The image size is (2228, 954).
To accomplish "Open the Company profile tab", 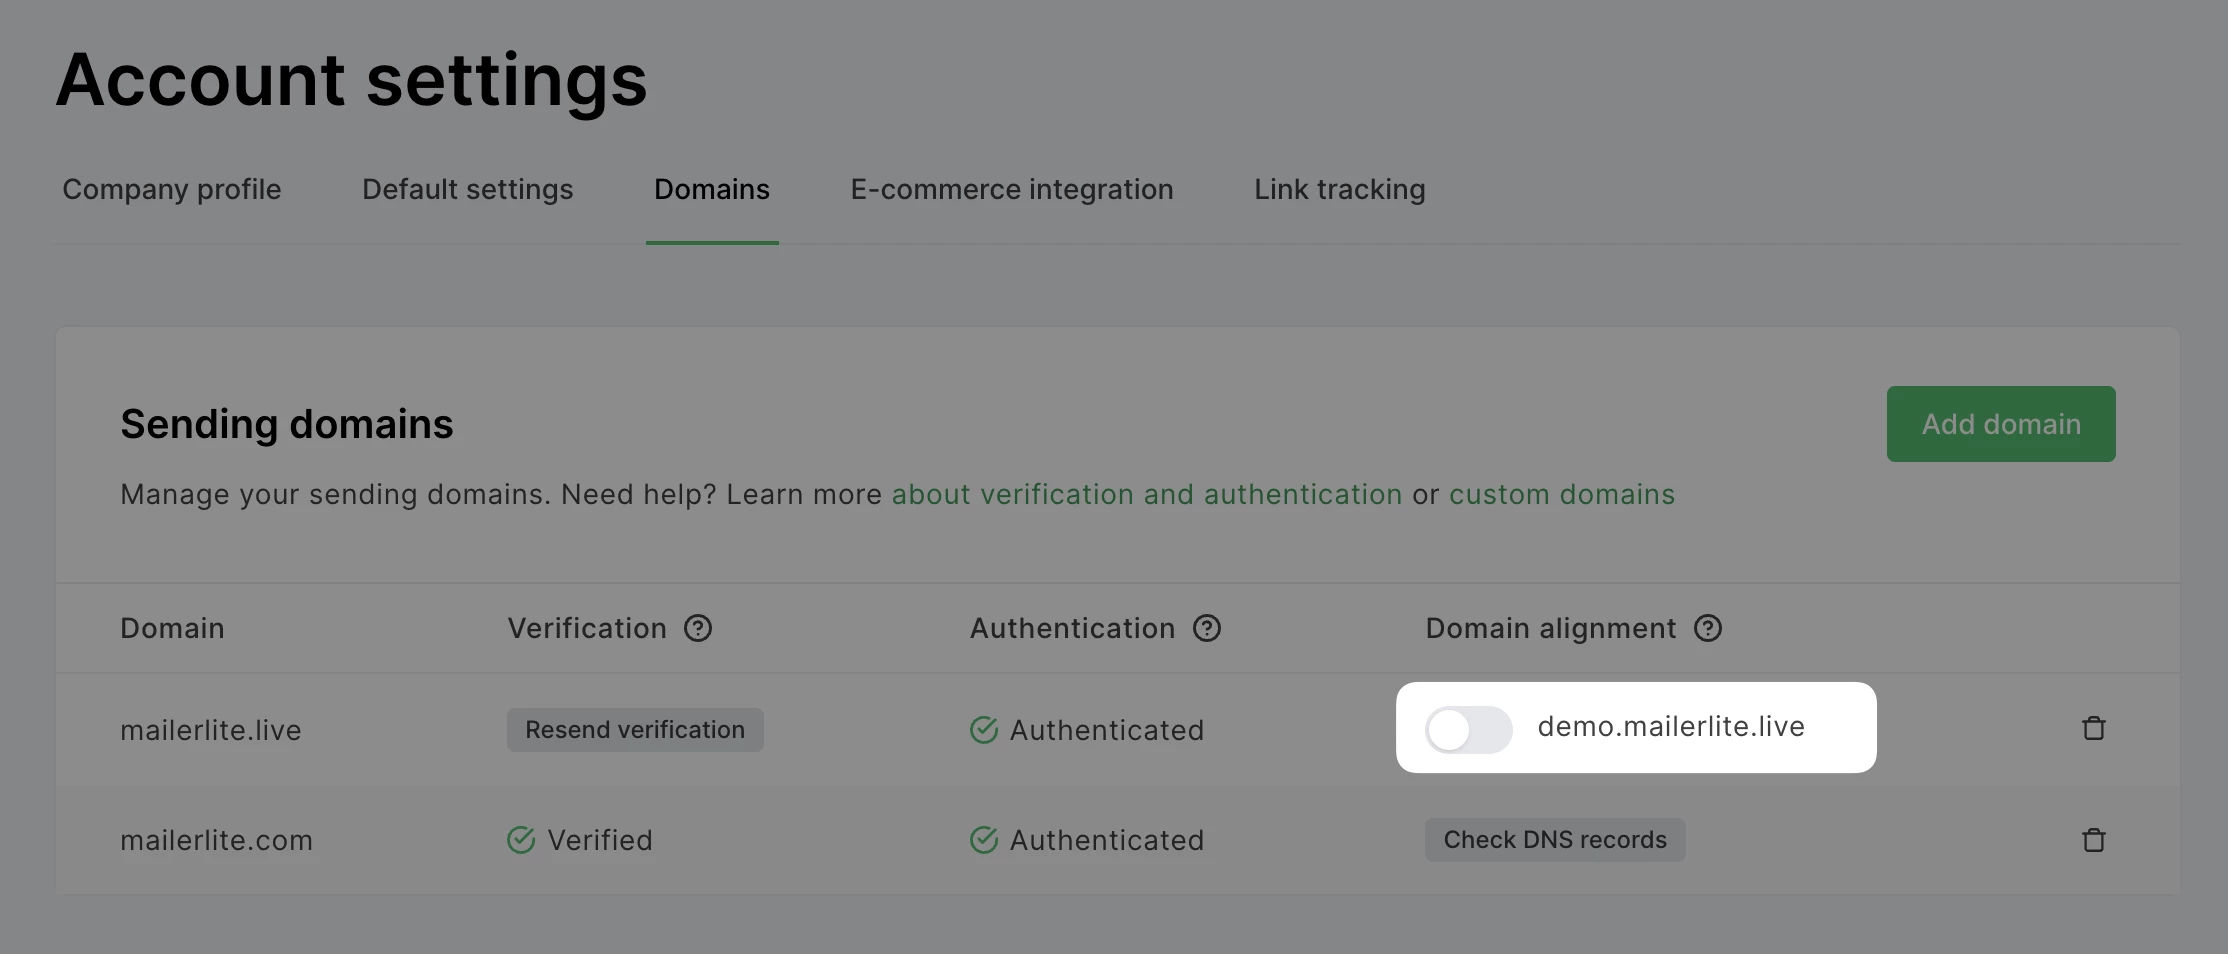I will pyautogui.click(x=172, y=189).
